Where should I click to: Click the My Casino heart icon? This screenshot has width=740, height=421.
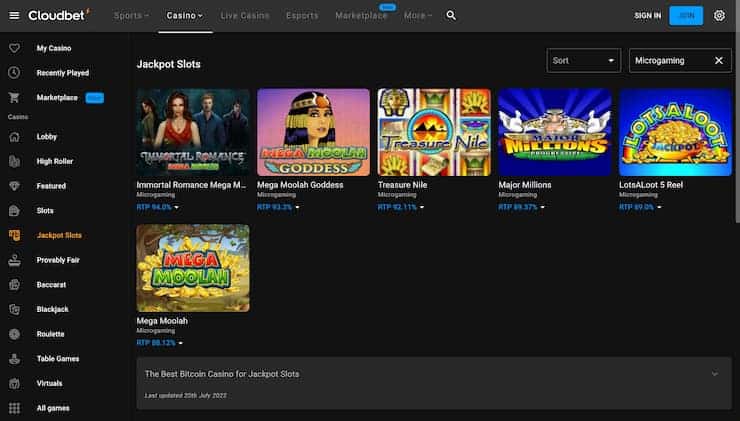(x=14, y=48)
